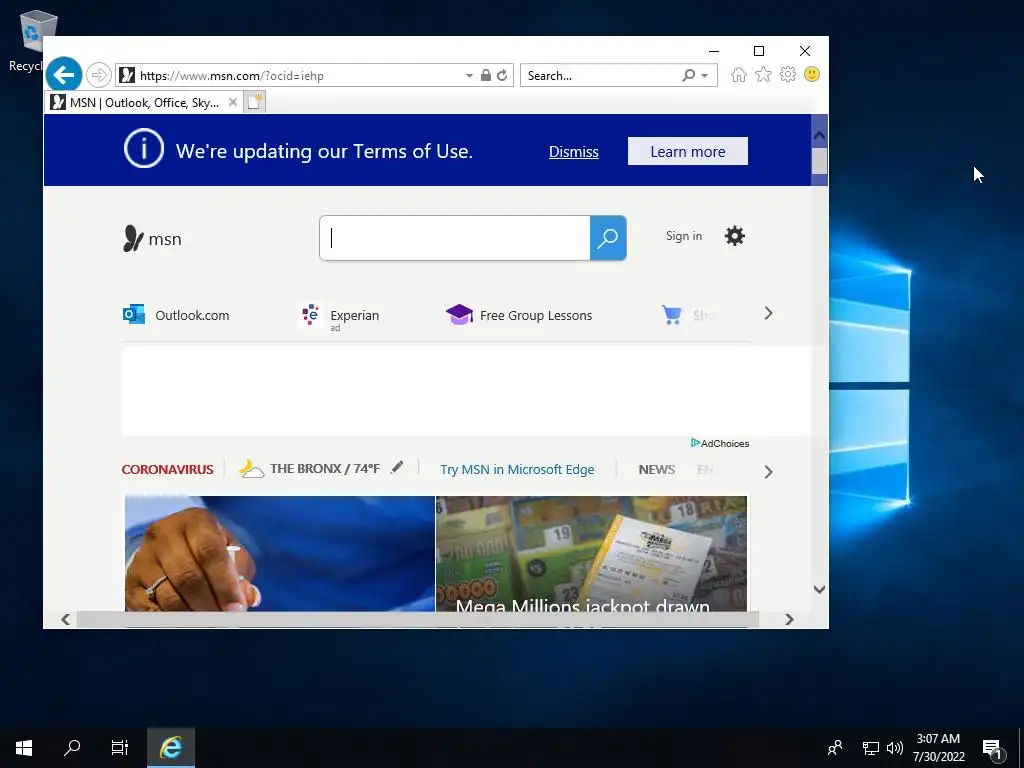
Task: Open People icon in system tray
Action: click(x=835, y=748)
